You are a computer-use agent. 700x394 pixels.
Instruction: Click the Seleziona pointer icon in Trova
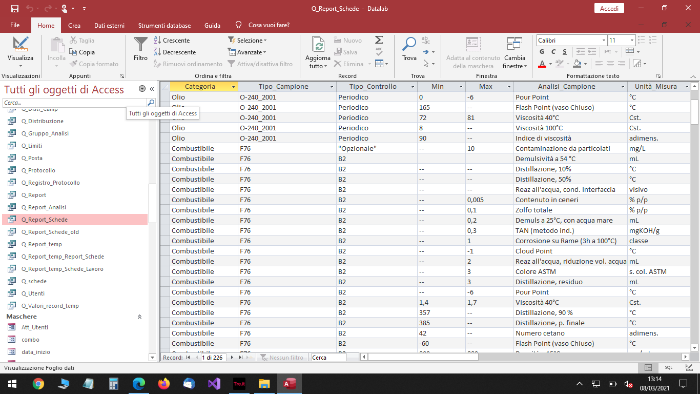[426, 64]
